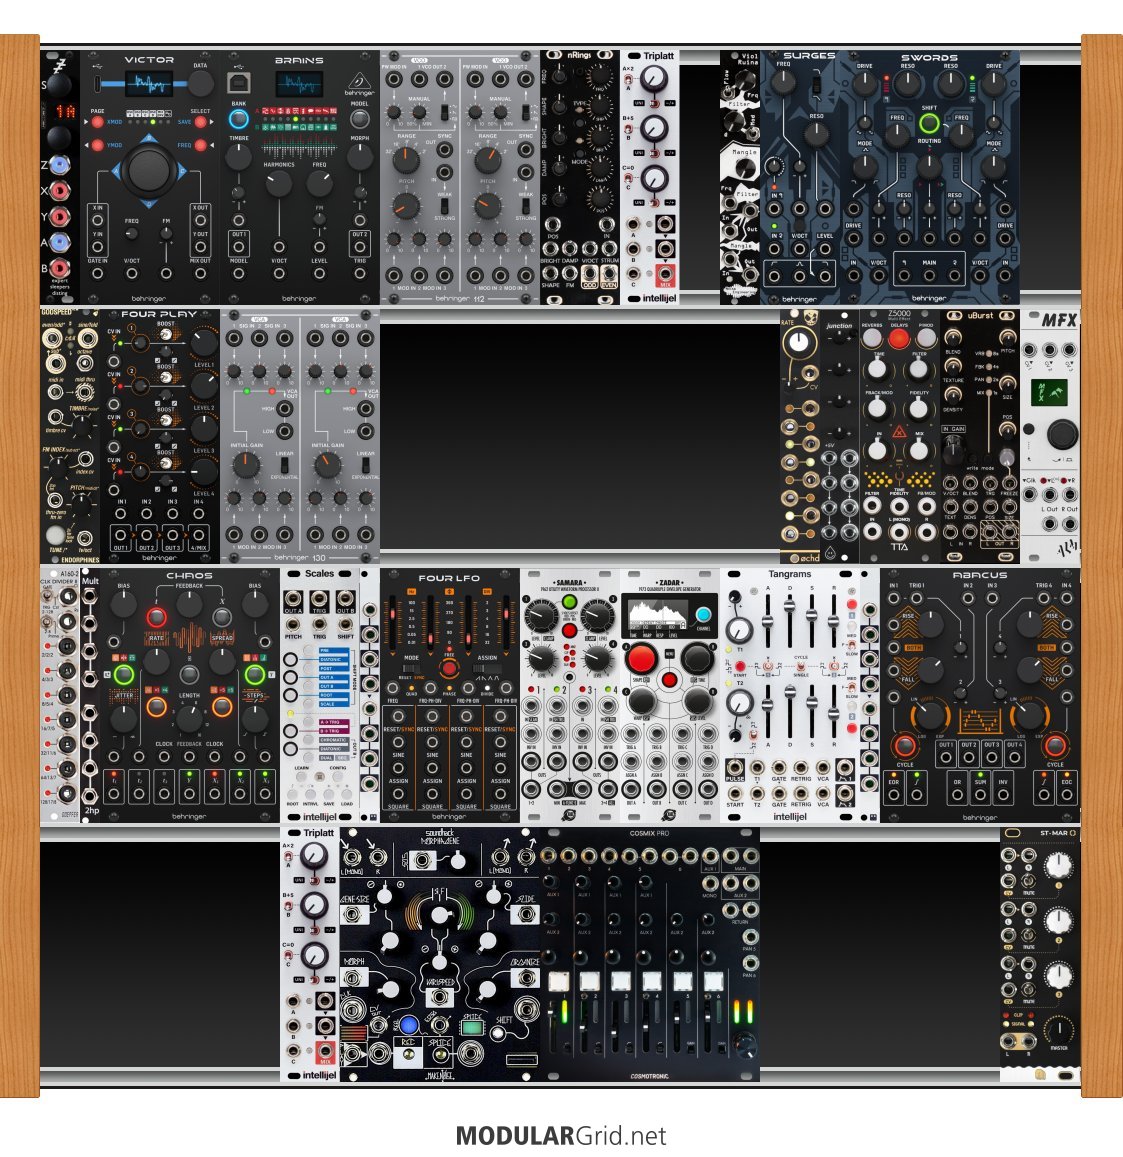Screen dimensions: 1123x1157
Task: Click the red-ringed t button on Chaos
Action: click(x=156, y=617)
